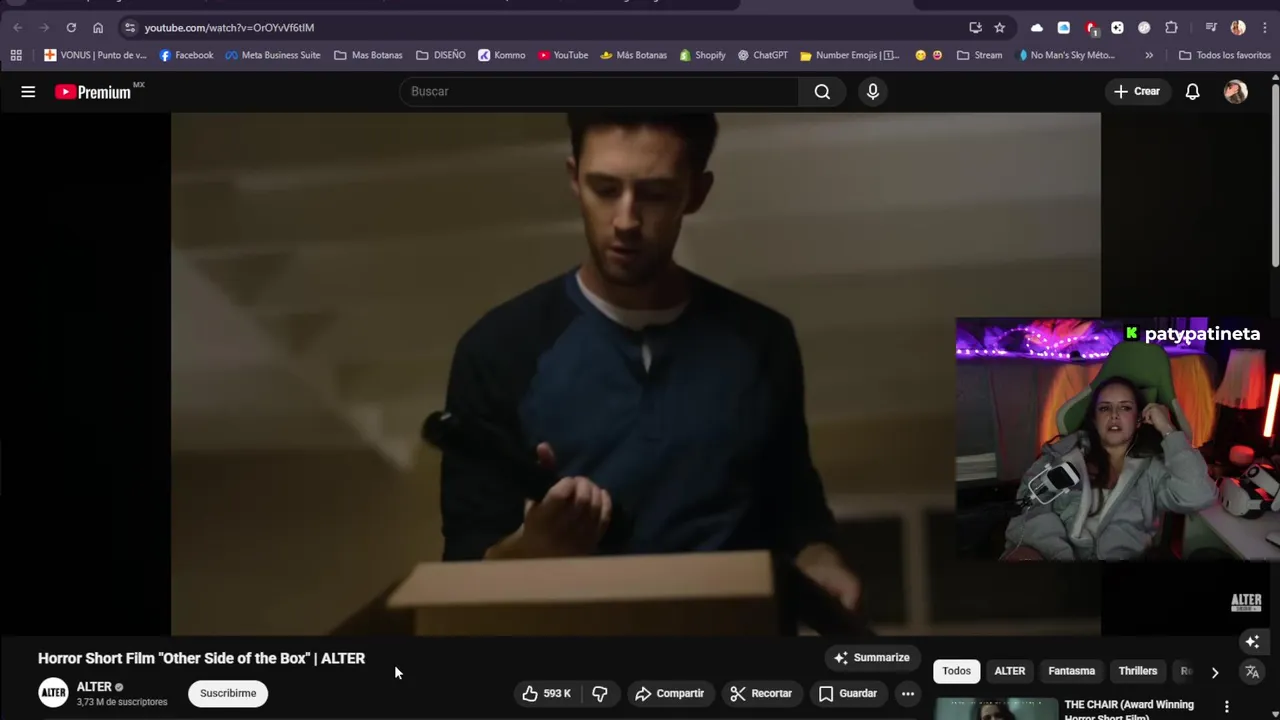Select the ALTER filter chip
The image size is (1280, 720).
[1010, 671]
